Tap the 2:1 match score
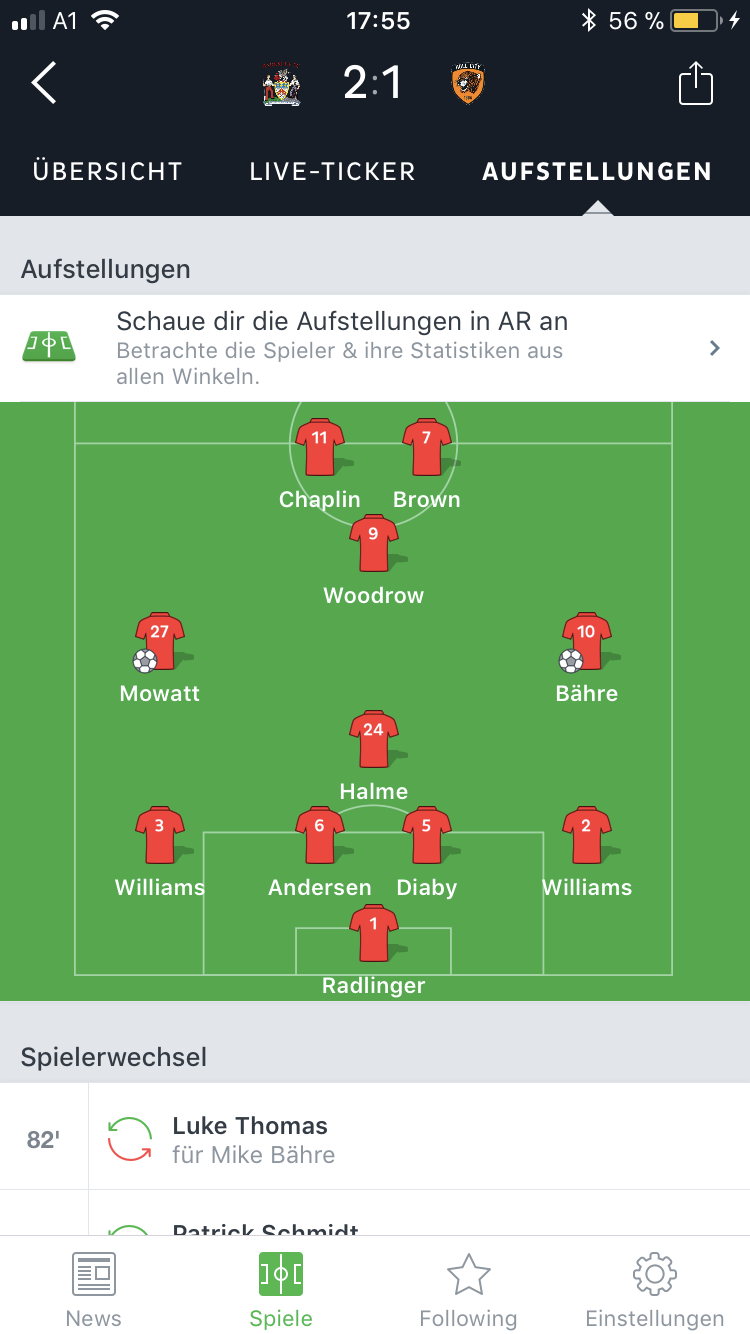This screenshot has height=1334, width=750. click(373, 83)
